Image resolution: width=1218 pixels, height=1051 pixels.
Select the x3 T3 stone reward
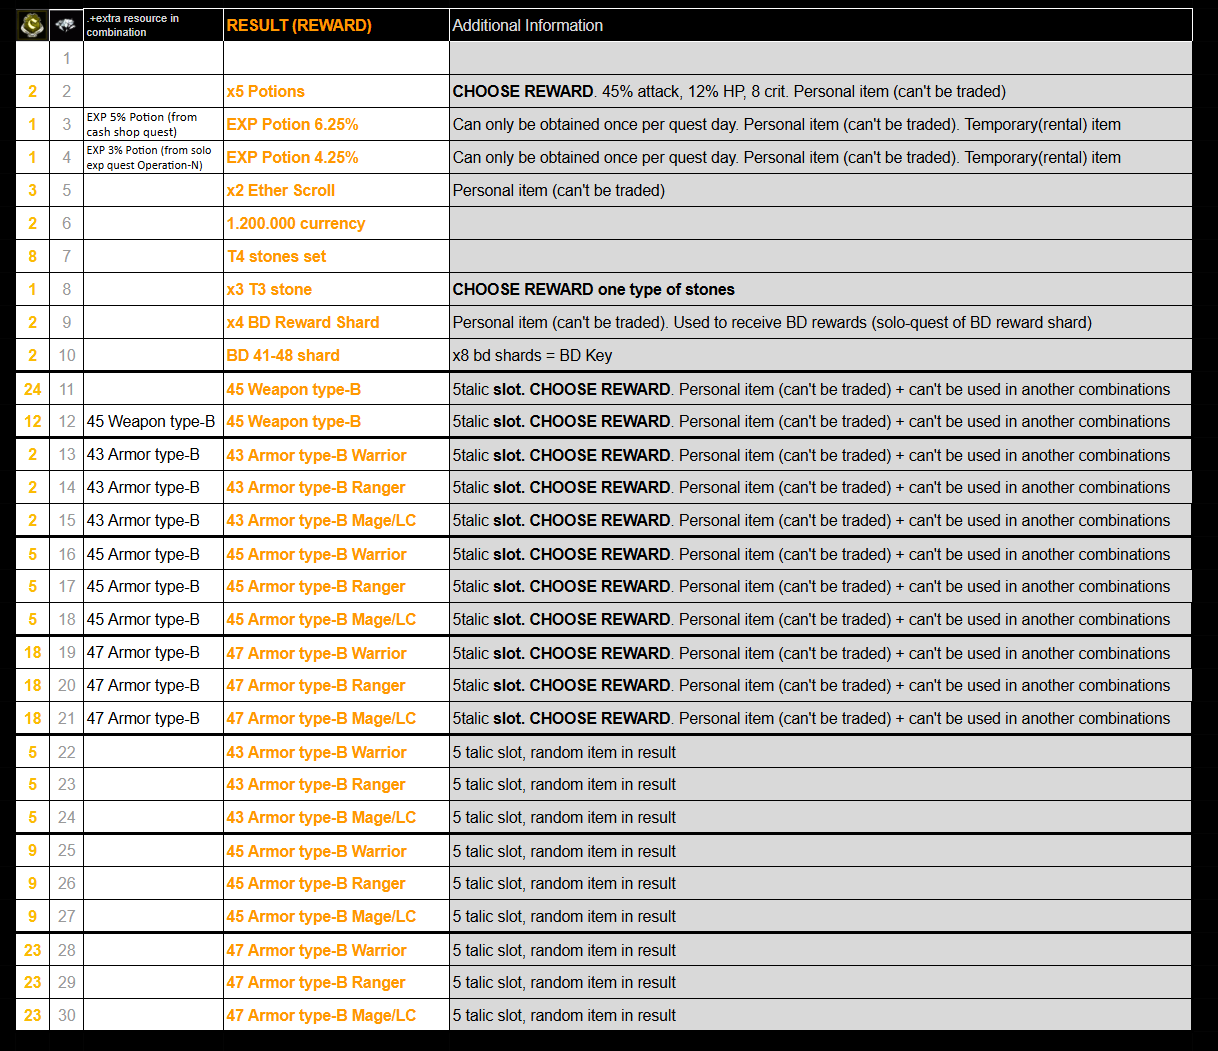pos(269,289)
